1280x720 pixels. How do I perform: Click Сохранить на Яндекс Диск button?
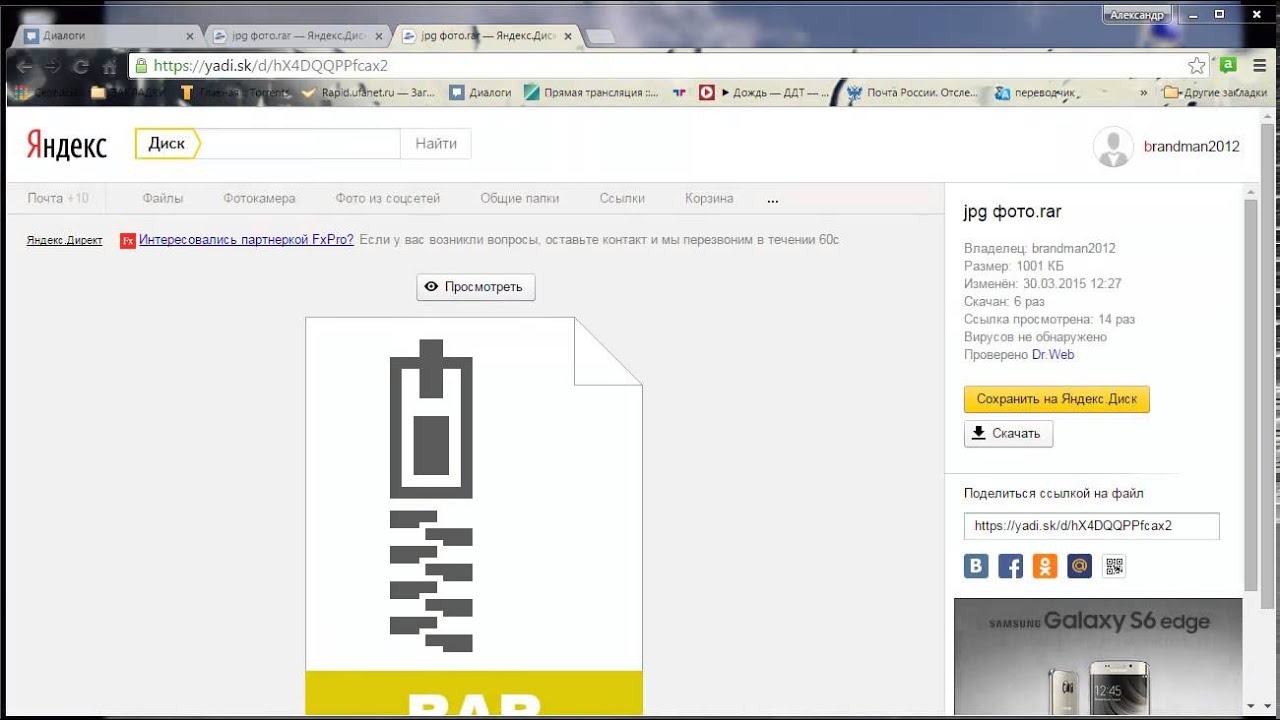(1057, 399)
